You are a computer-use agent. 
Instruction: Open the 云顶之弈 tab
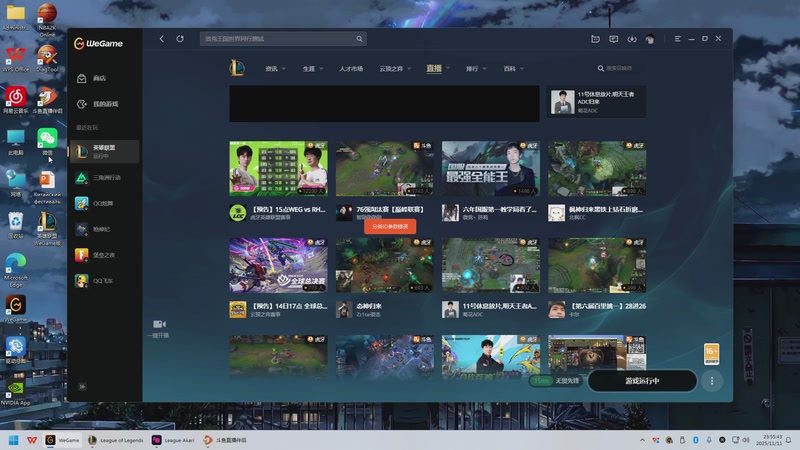(x=391, y=69)
